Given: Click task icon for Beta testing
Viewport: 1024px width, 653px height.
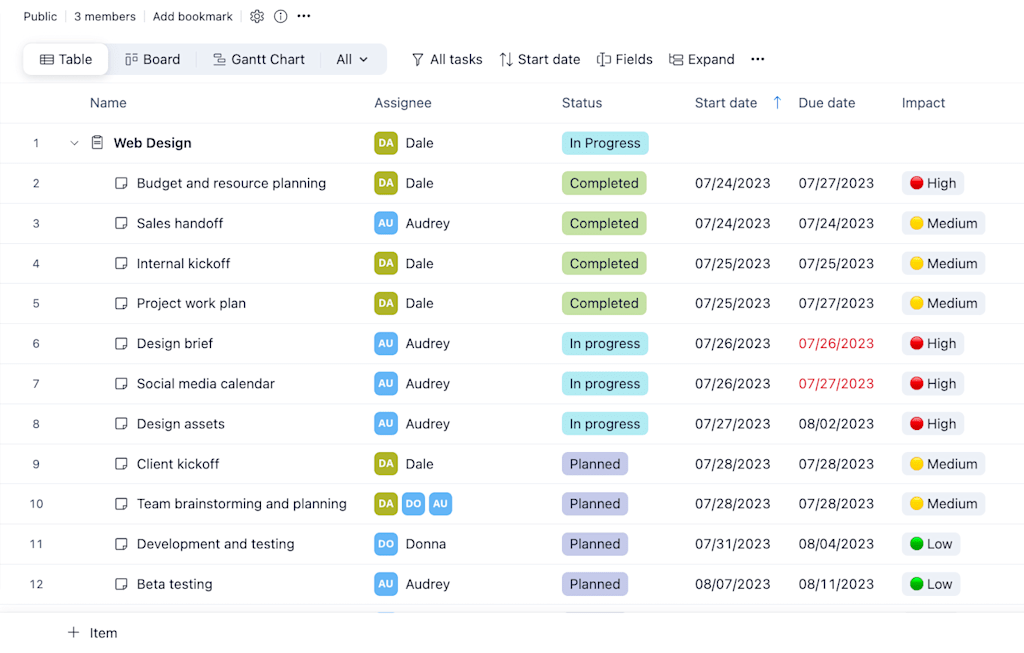Looking at the screenshot, I should tap(121, 584).
